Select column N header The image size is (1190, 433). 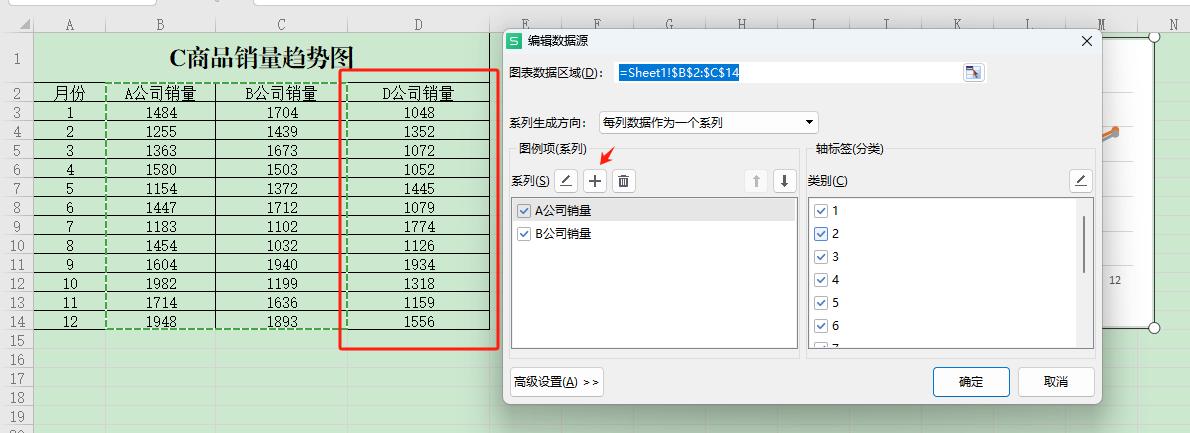pyautogui.click(x=1174, y=25)
